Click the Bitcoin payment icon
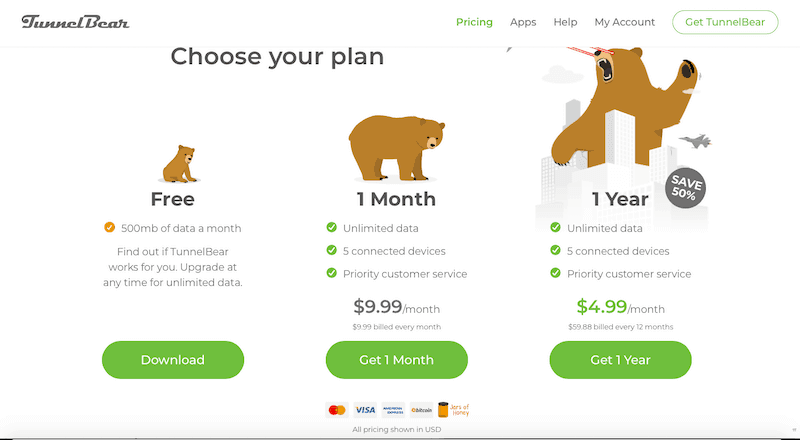The height and width of the screenshot is (440, 800). (421, 410)
